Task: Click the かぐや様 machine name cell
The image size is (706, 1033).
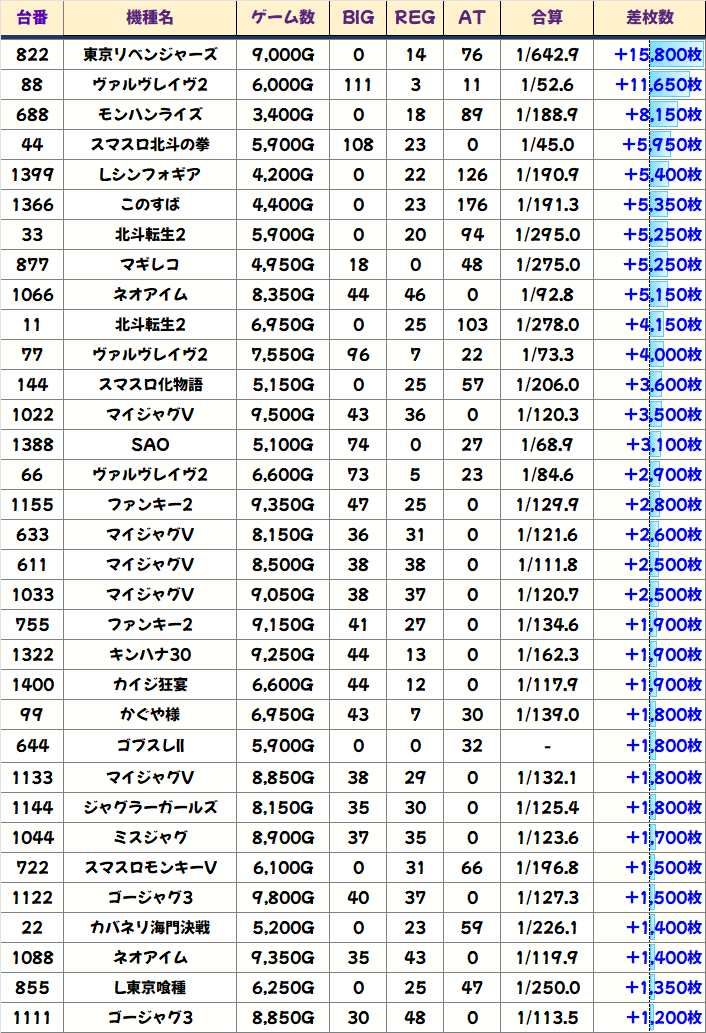Action: pos(150,715)
